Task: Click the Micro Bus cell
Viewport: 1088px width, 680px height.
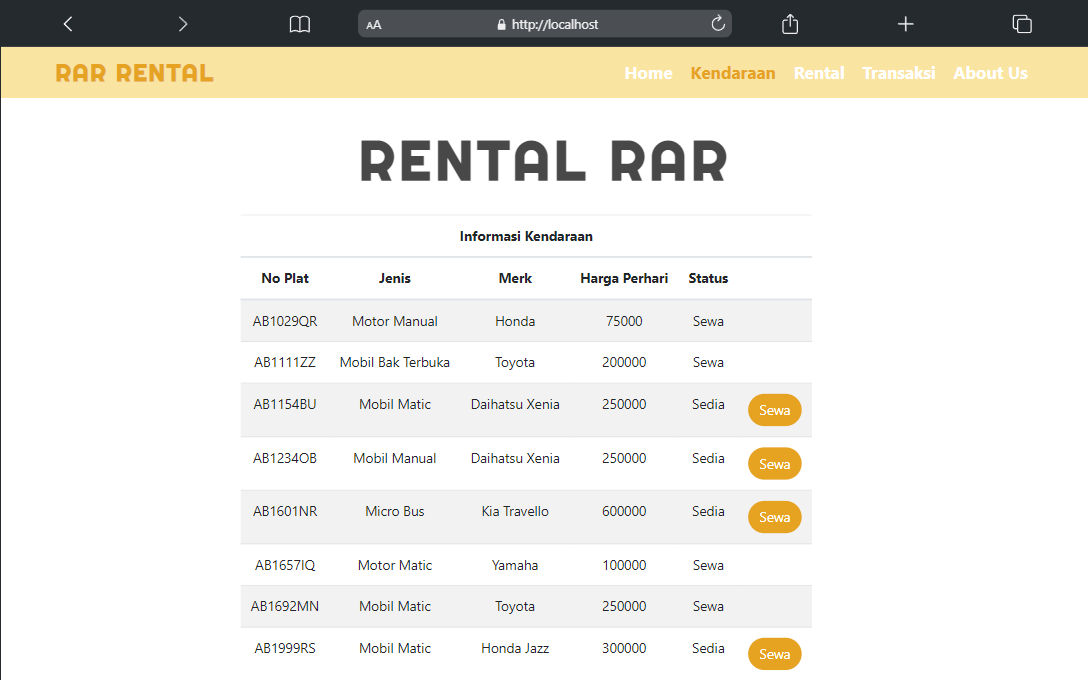Action: tap(395, 511)
